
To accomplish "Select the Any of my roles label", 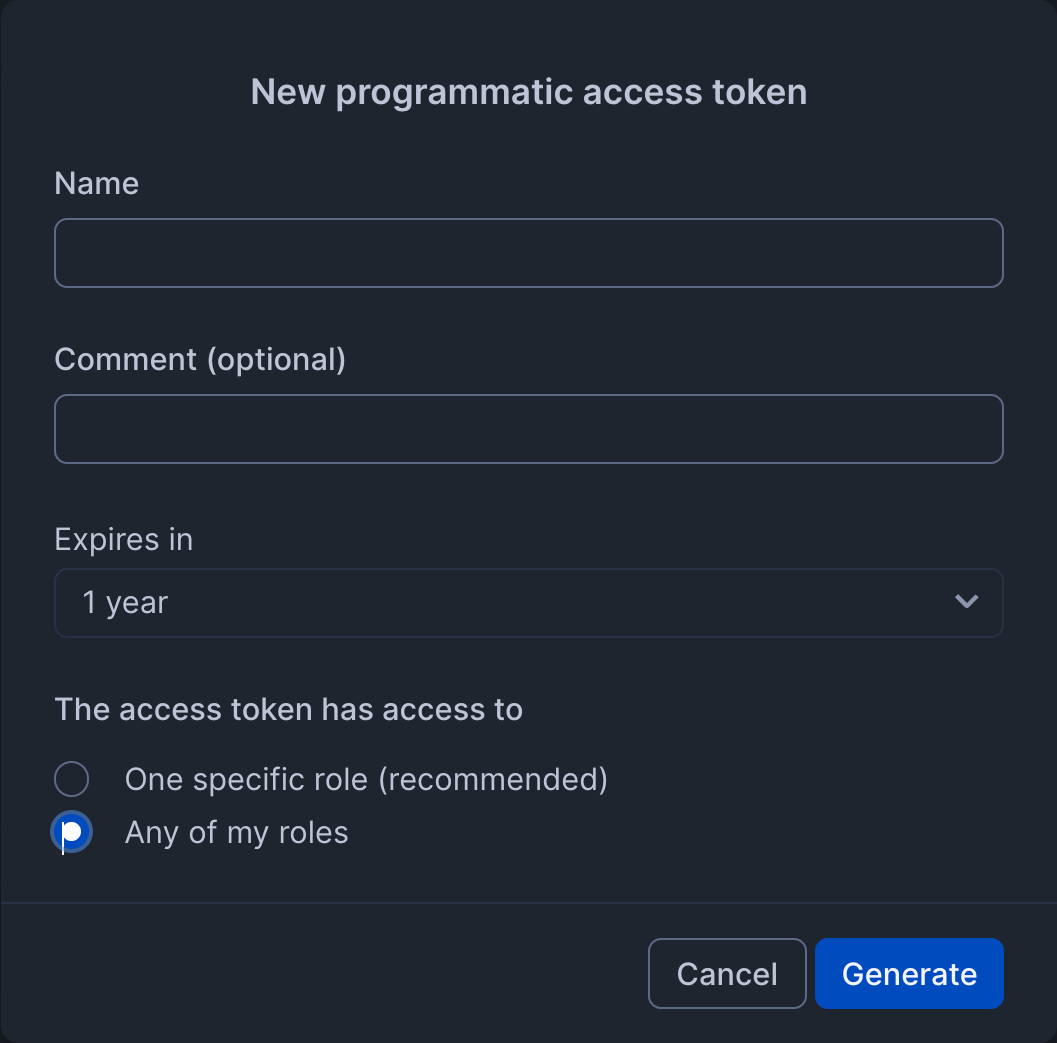I will coord(236,831).
